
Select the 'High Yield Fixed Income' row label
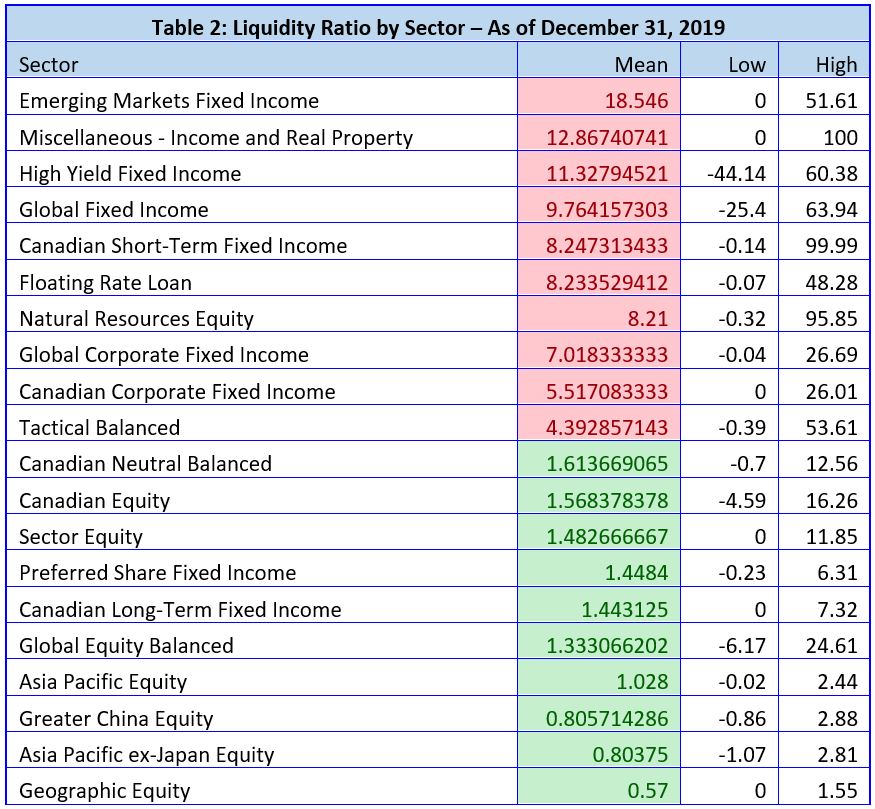pyautogui.click(x=130, y=174)
